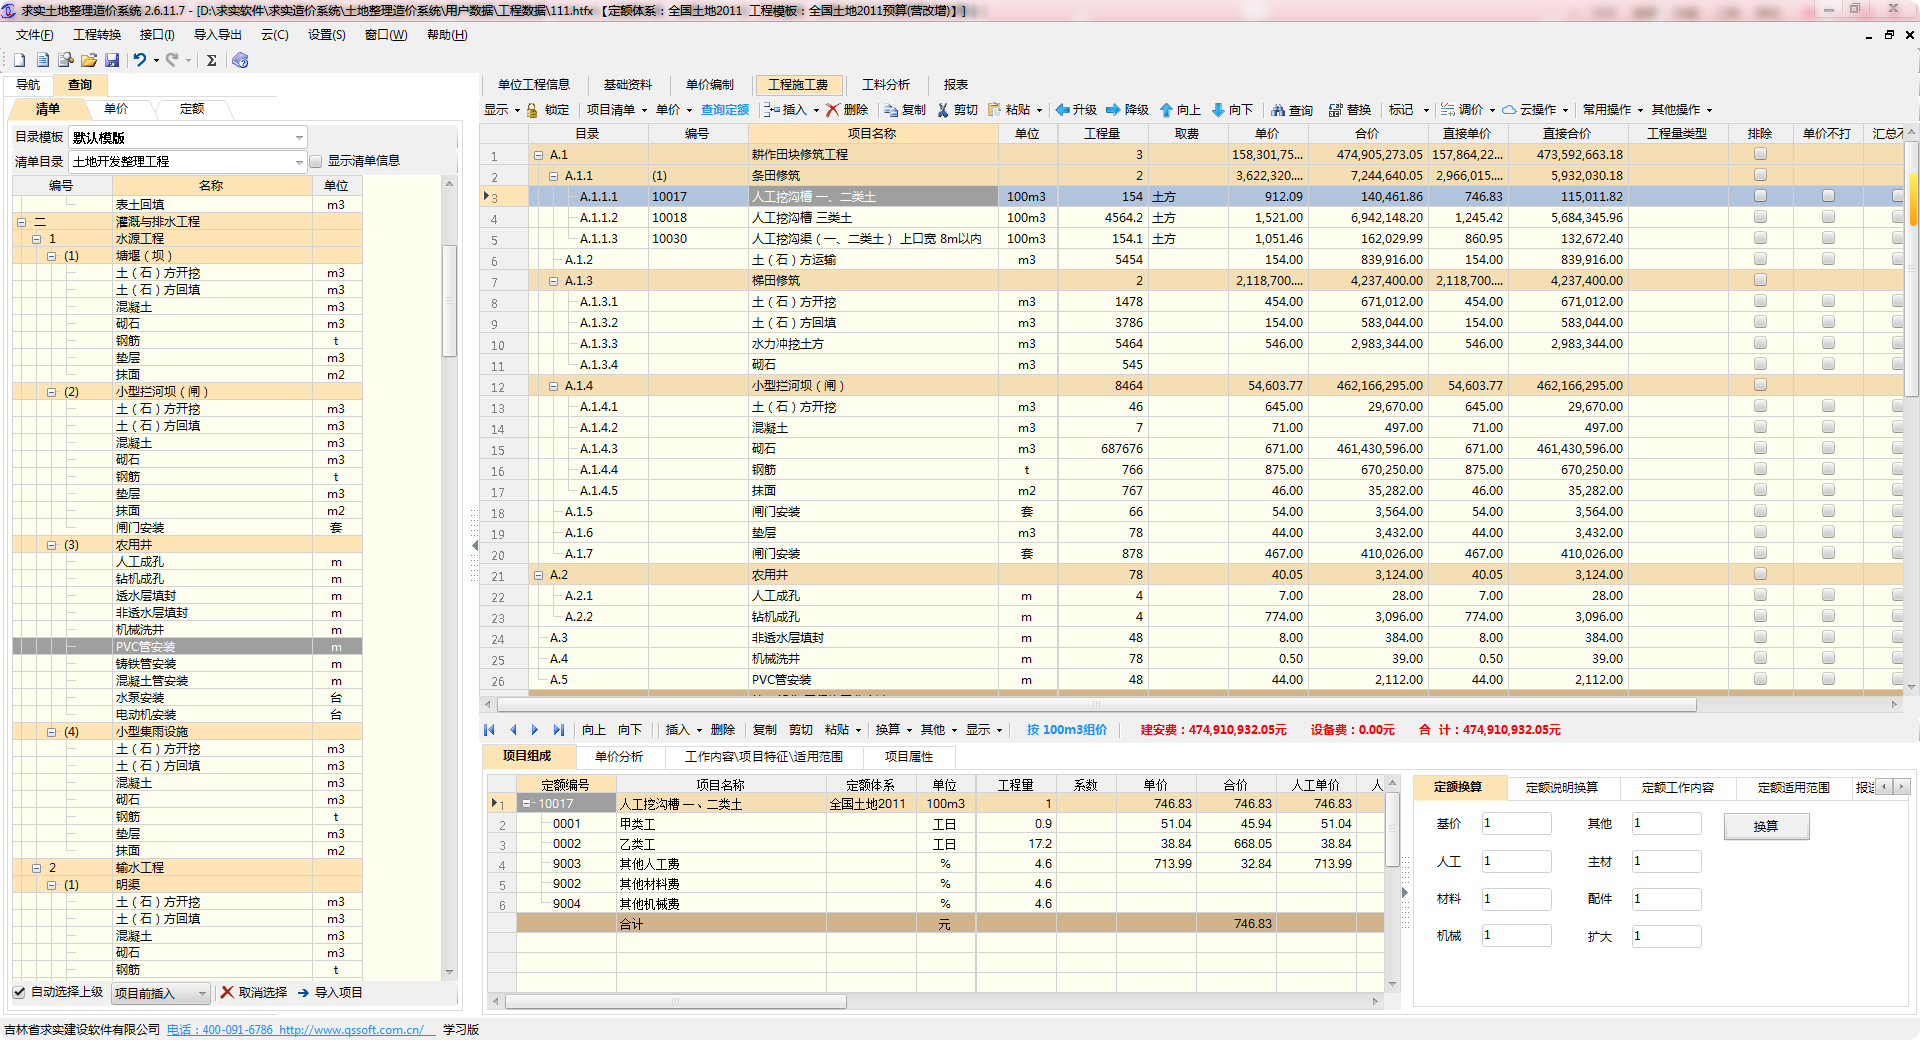
Task: Redo the last undone action
Action: 172,60
